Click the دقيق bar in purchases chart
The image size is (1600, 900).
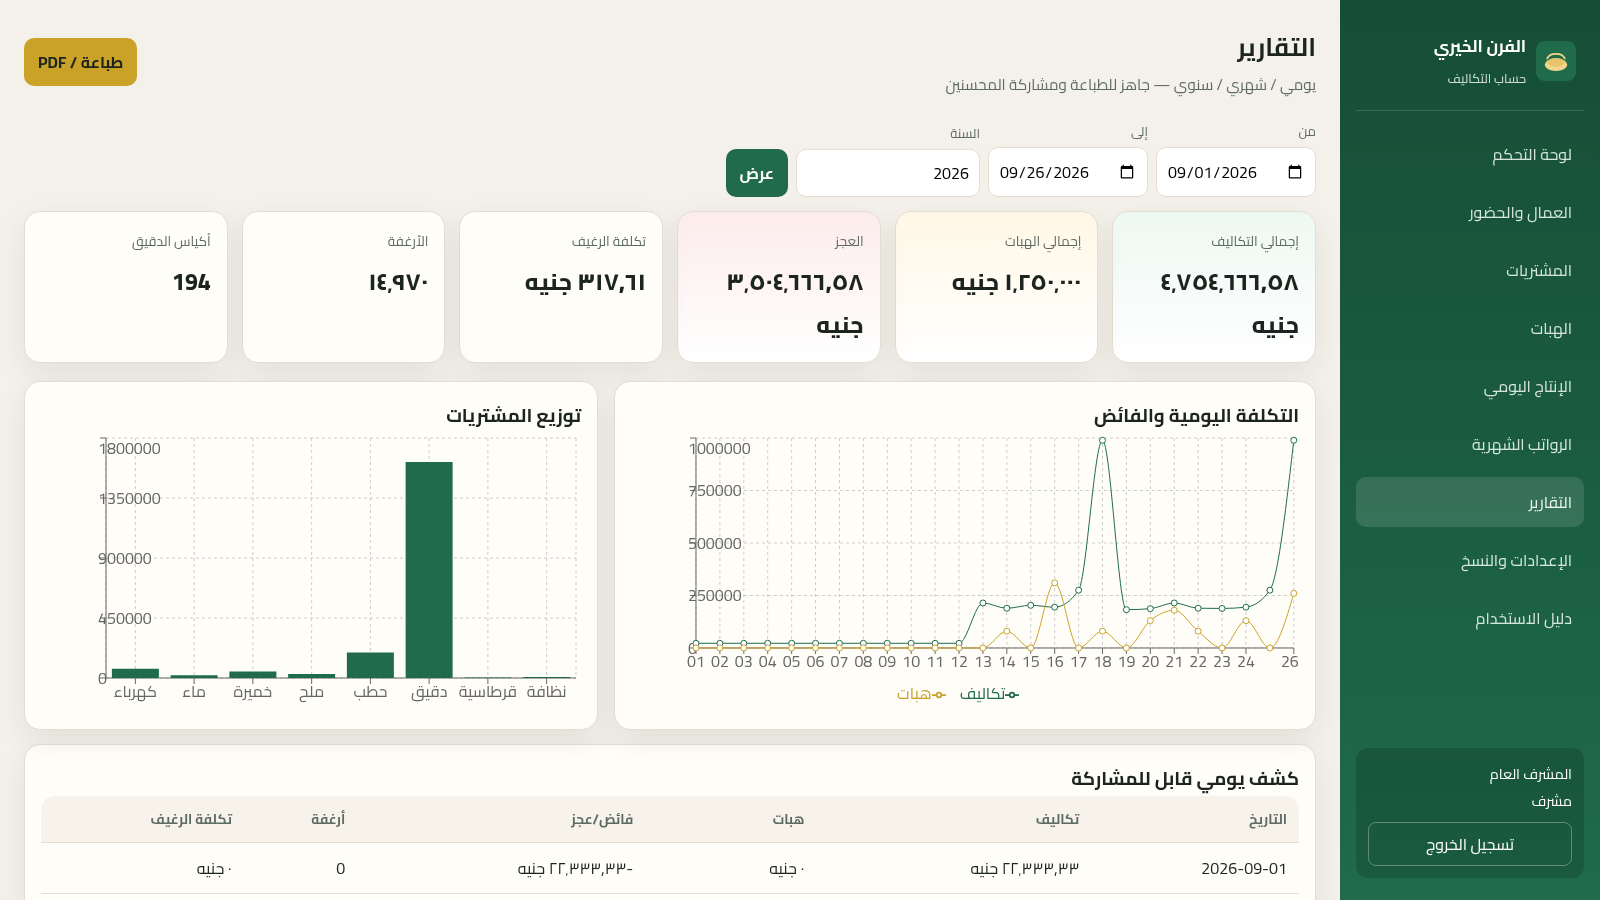[429, 570]
